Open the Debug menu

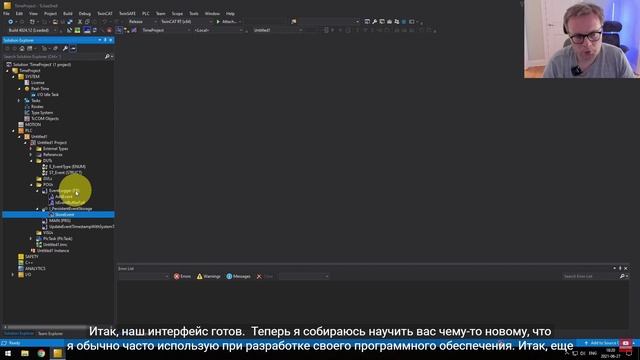(84, 13)
